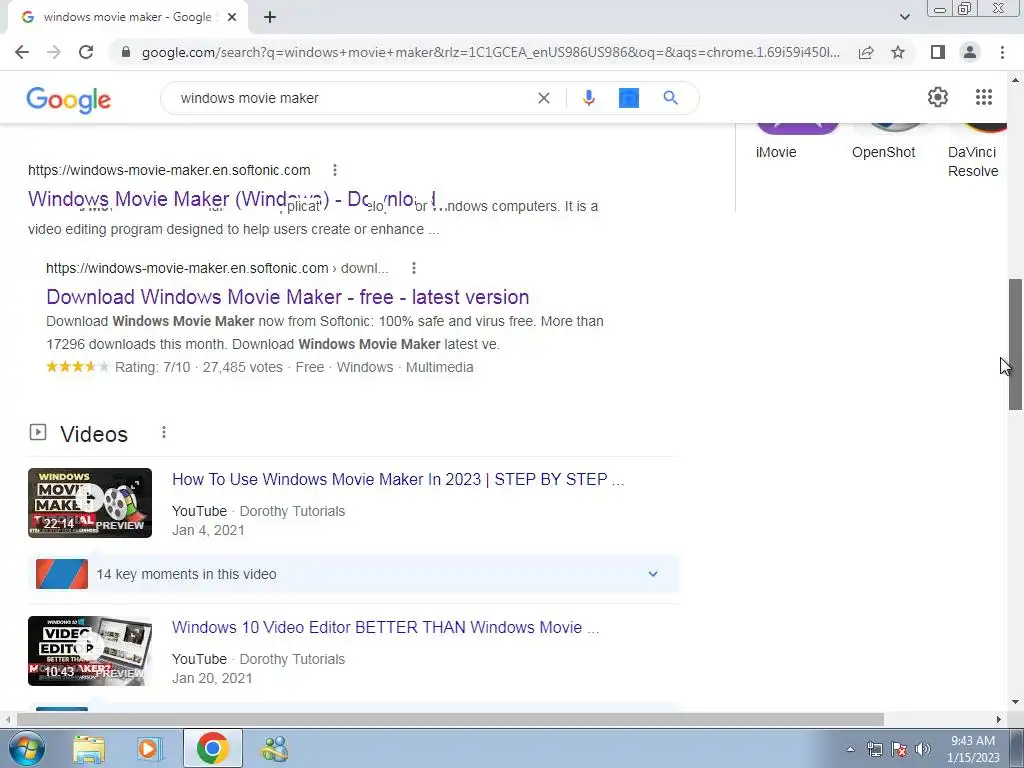The image size is (1024, 768).
Task: Open Windows 10 Video Editor BETTER THAN link
Action: pos(385,628)
